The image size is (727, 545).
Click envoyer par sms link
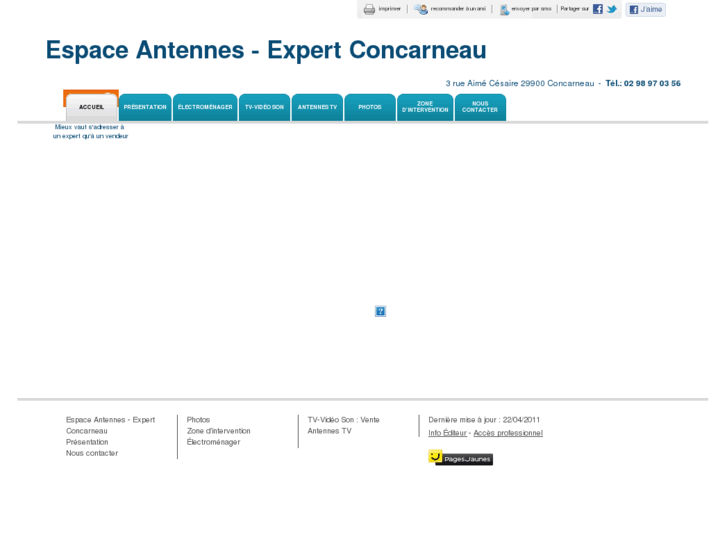531,9
